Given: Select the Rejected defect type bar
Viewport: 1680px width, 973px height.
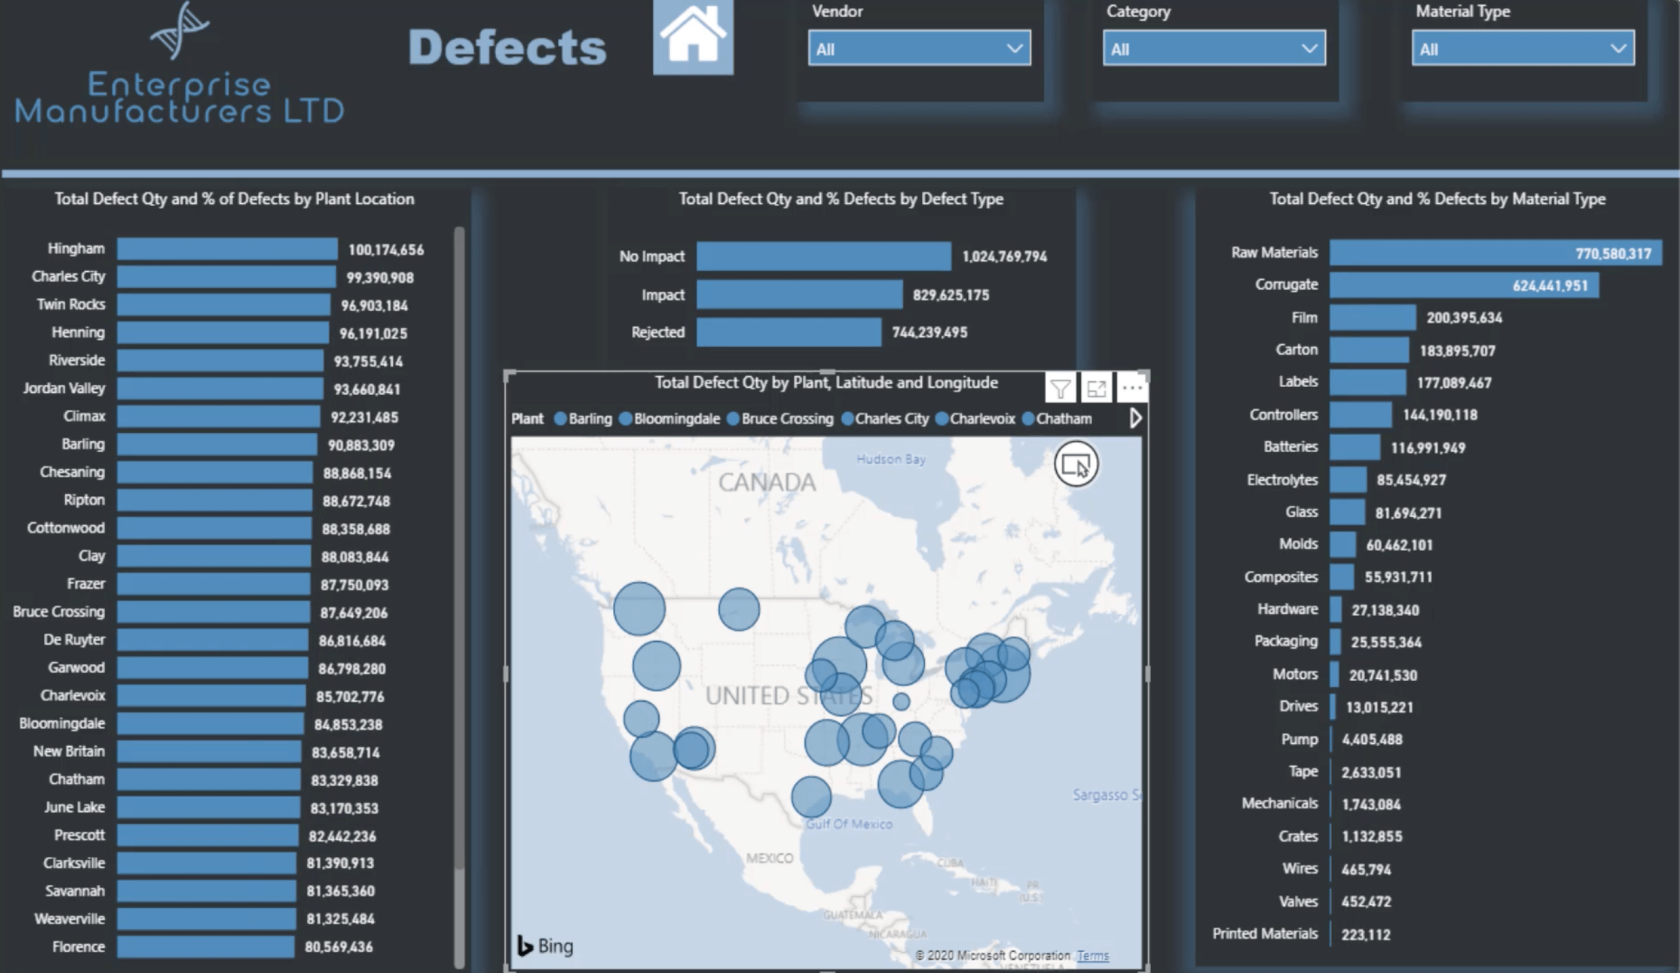Looking at the screenshot, I should (x=789, y=332).
